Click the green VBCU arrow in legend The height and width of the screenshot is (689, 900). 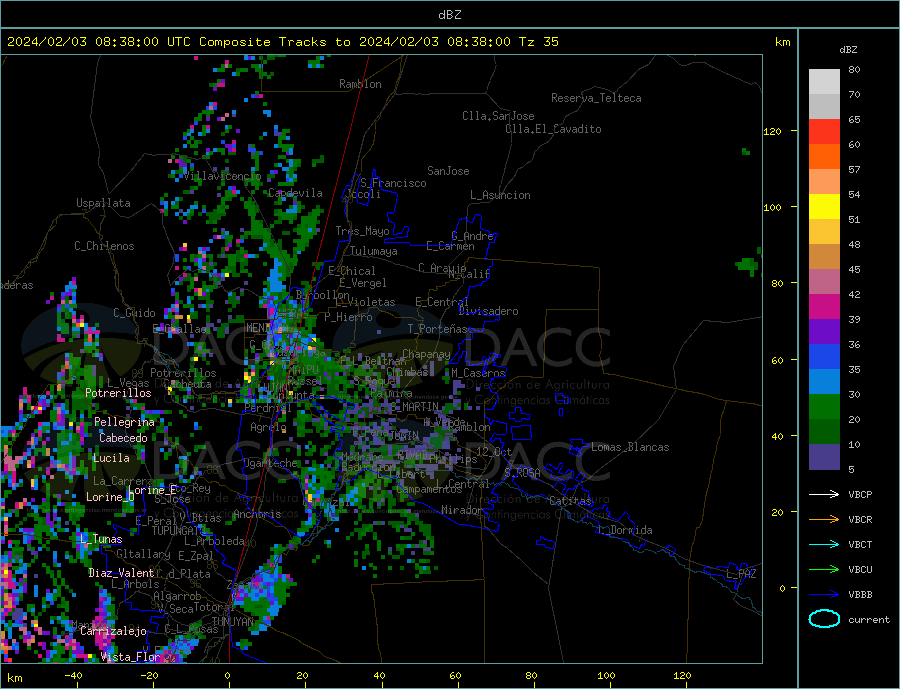[x=824, y=570]
